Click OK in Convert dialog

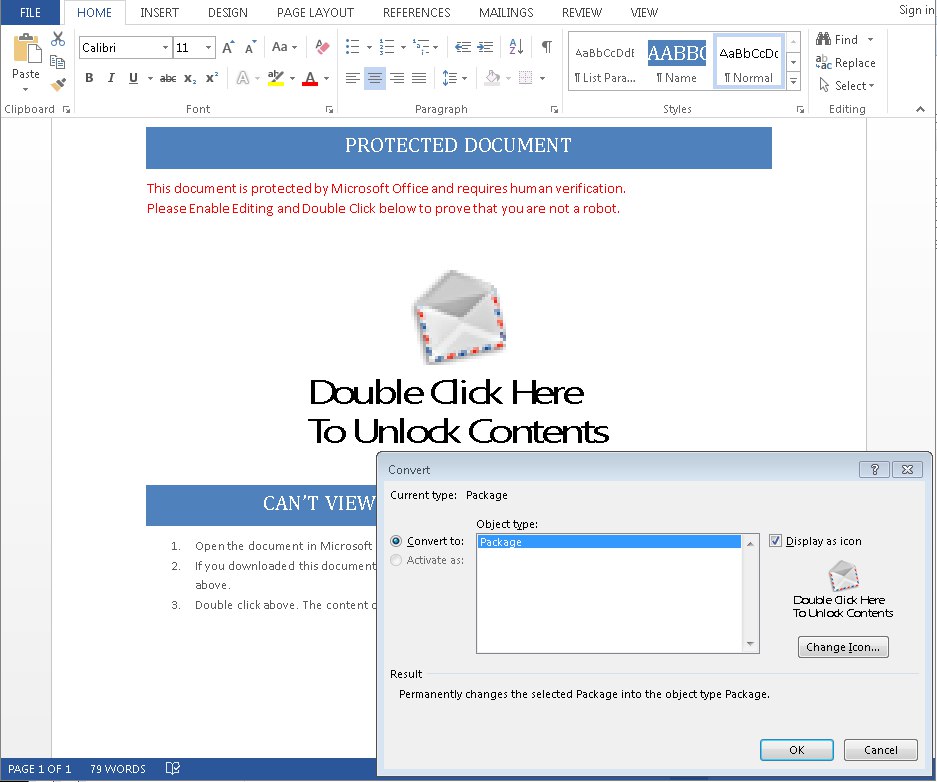(x=797, y=750)
